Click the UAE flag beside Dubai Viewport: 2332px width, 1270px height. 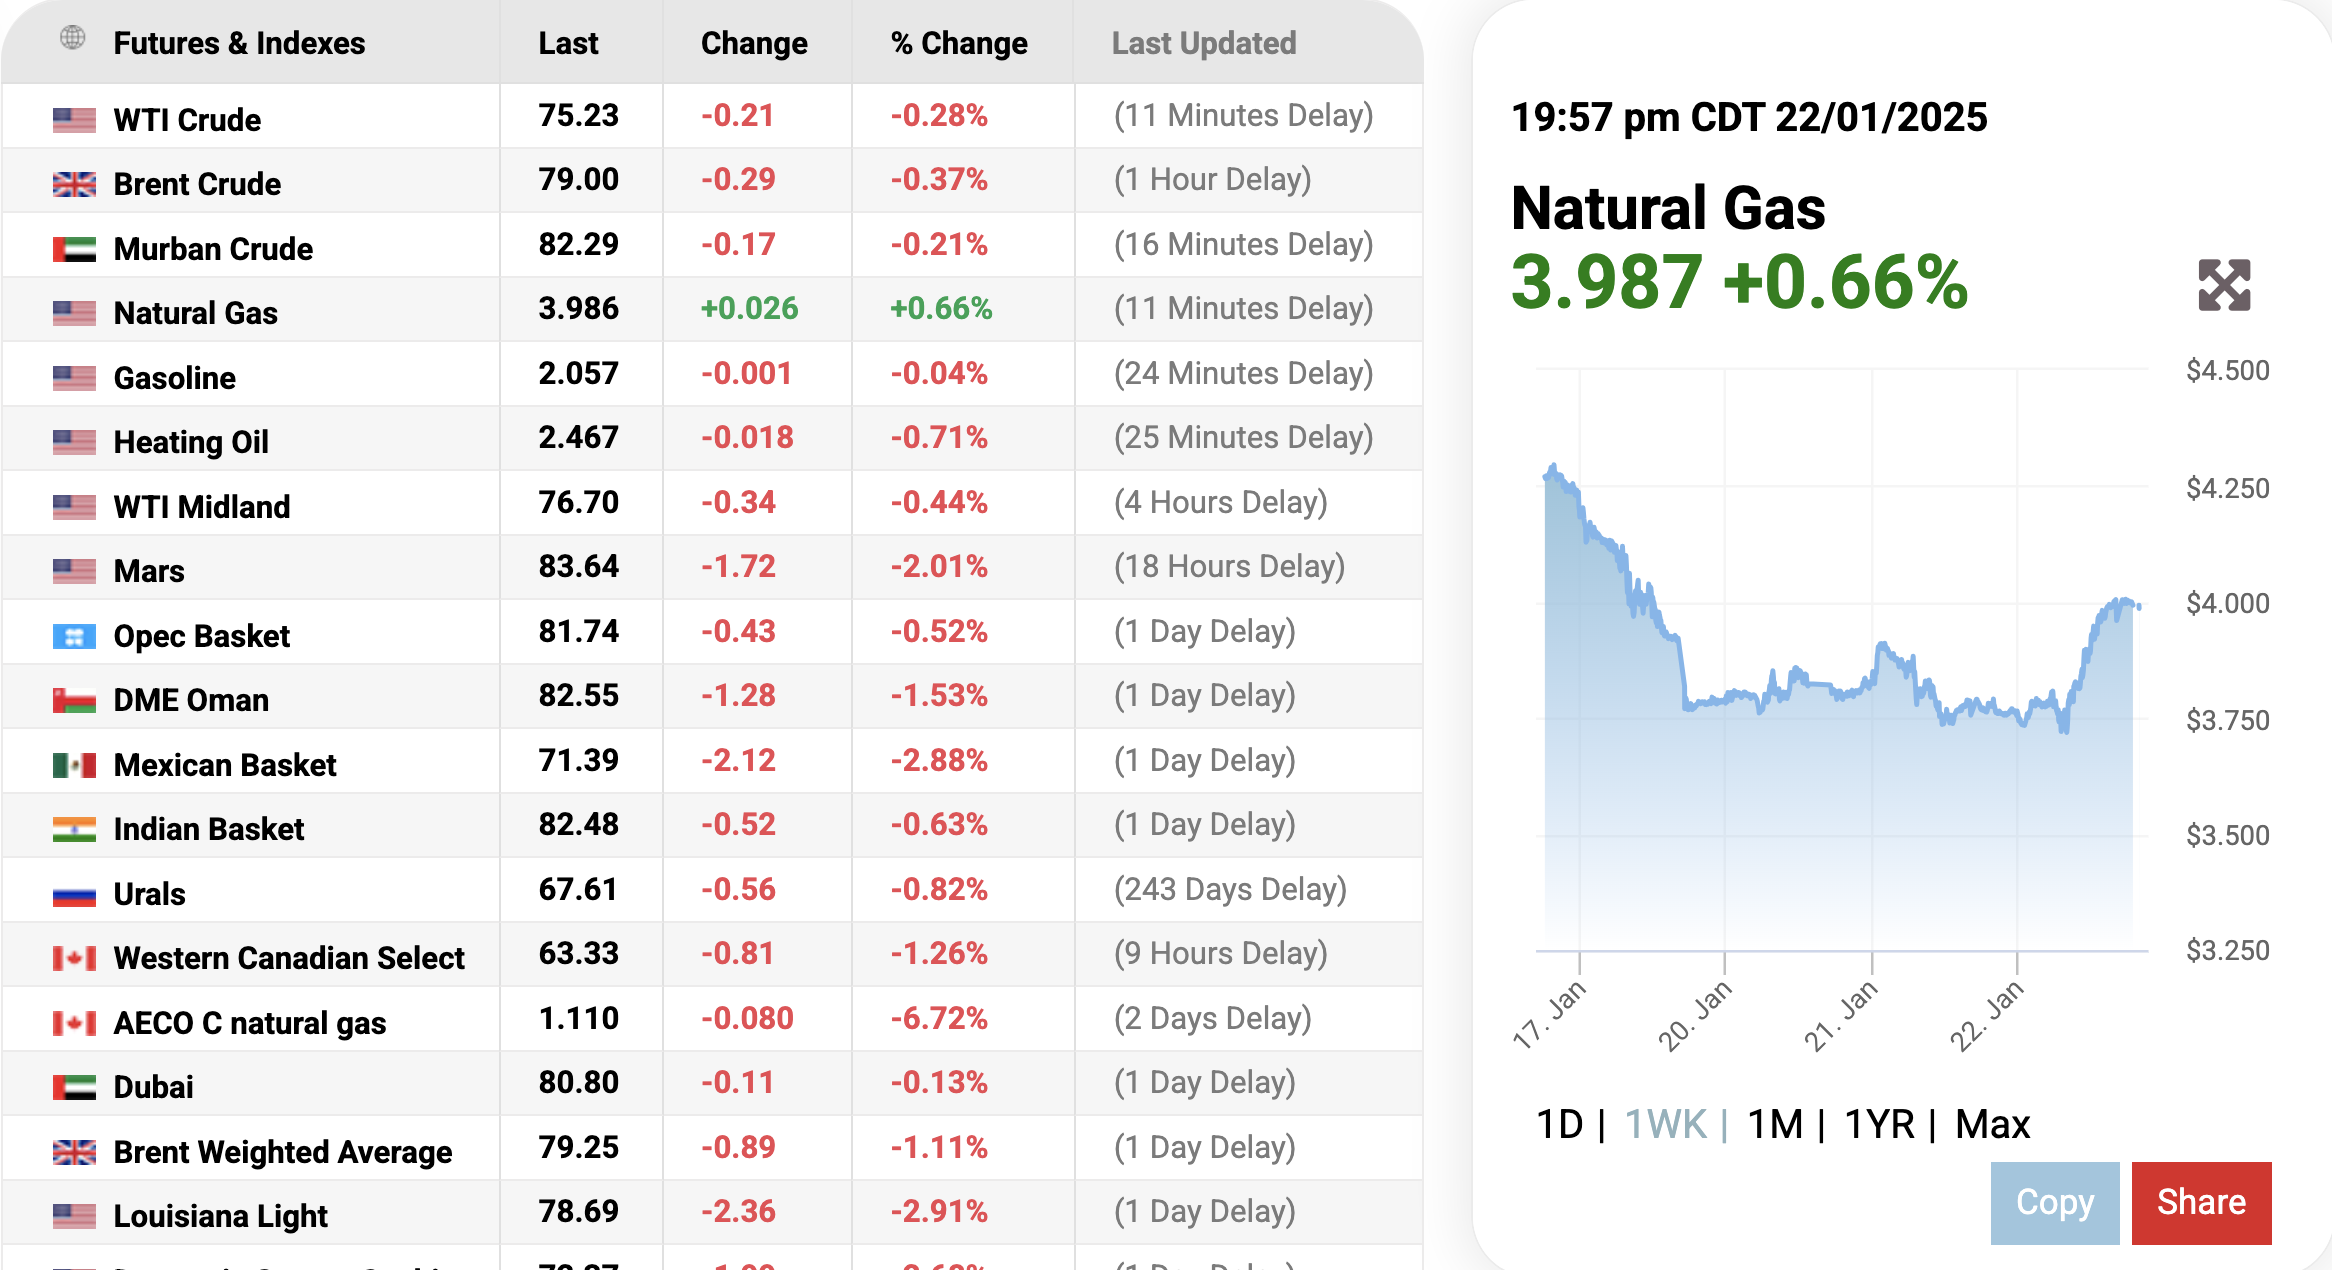click(x=74, y=1087)
